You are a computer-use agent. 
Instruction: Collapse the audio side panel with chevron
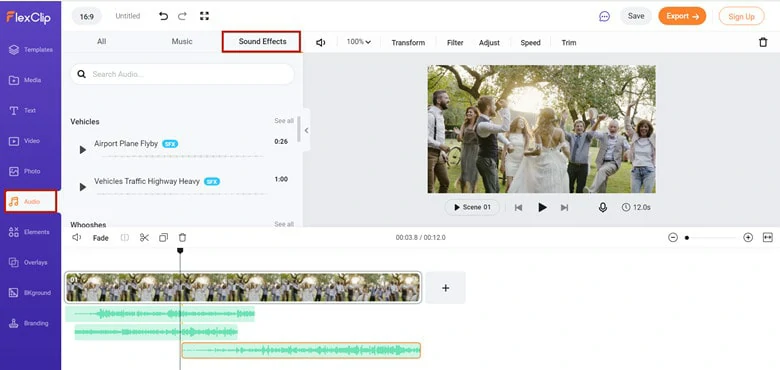click(306, 130)
